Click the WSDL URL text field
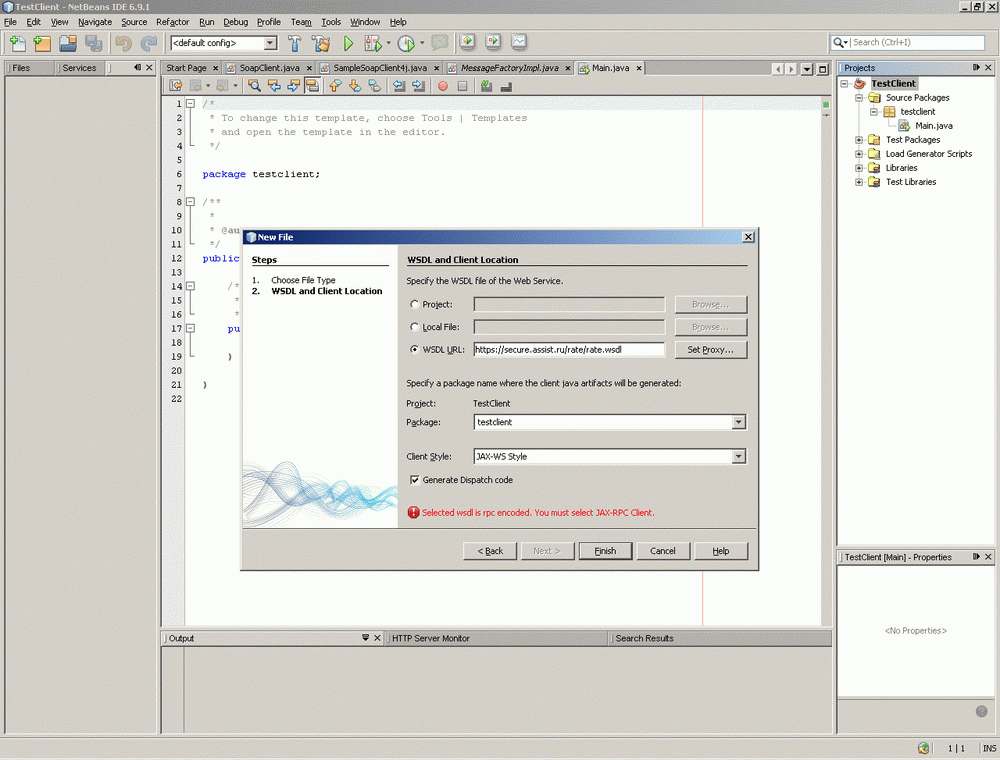Screen dimensions: 1000x760 [569, 349]
